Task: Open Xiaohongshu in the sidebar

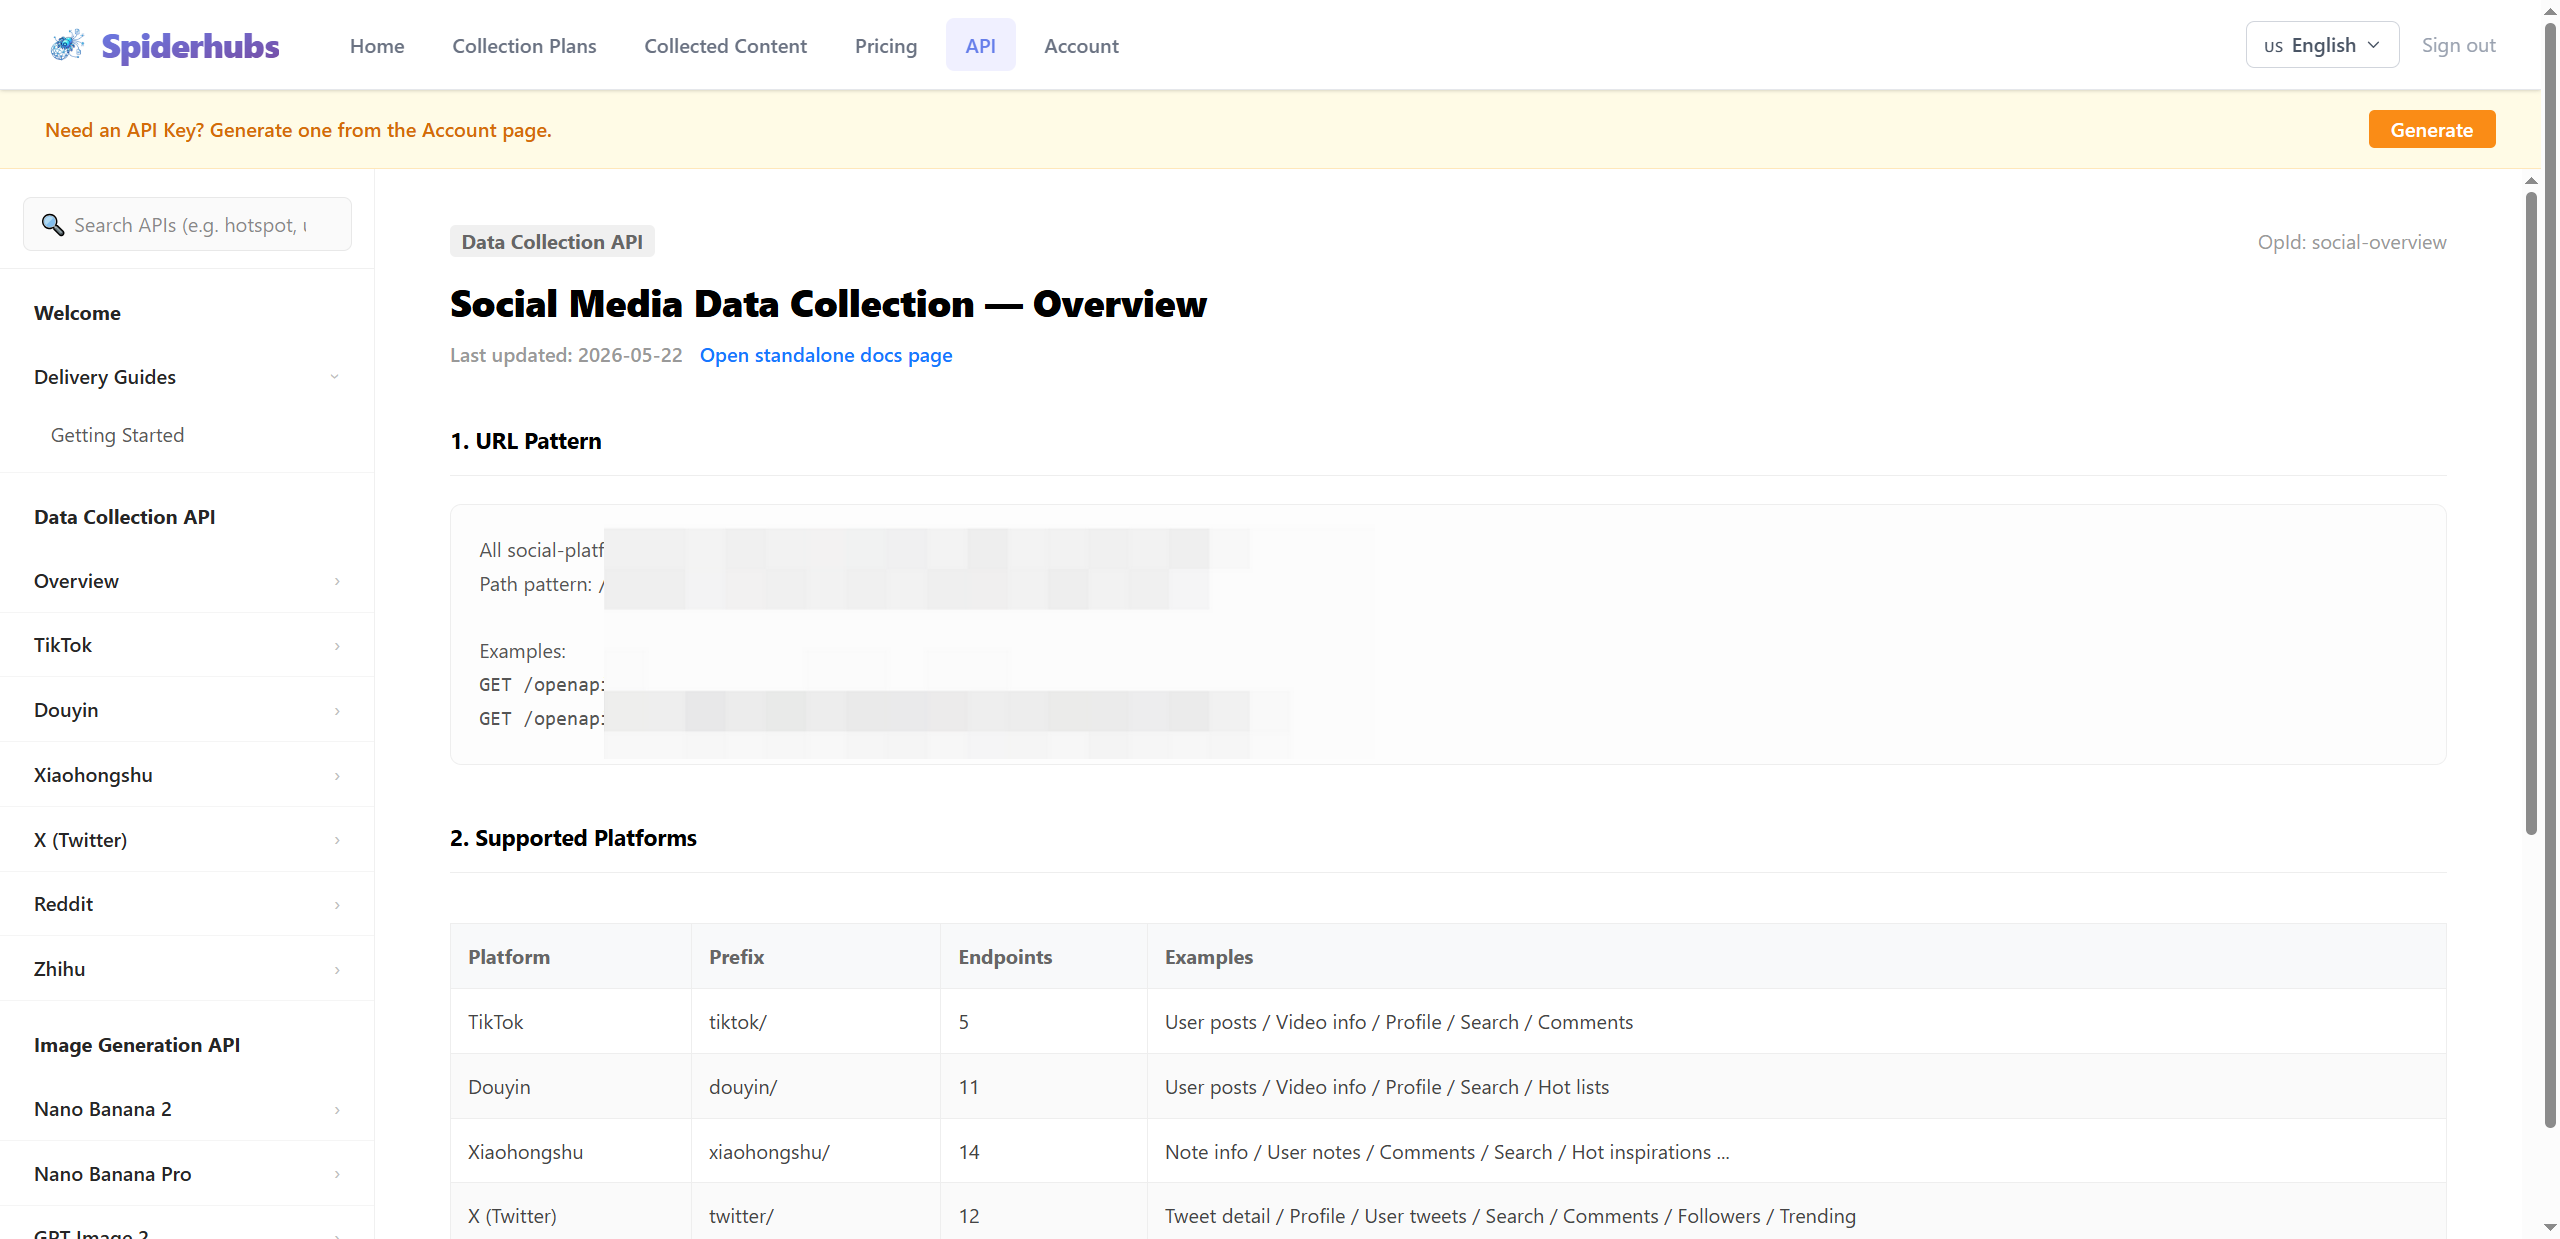Action: 93,775
